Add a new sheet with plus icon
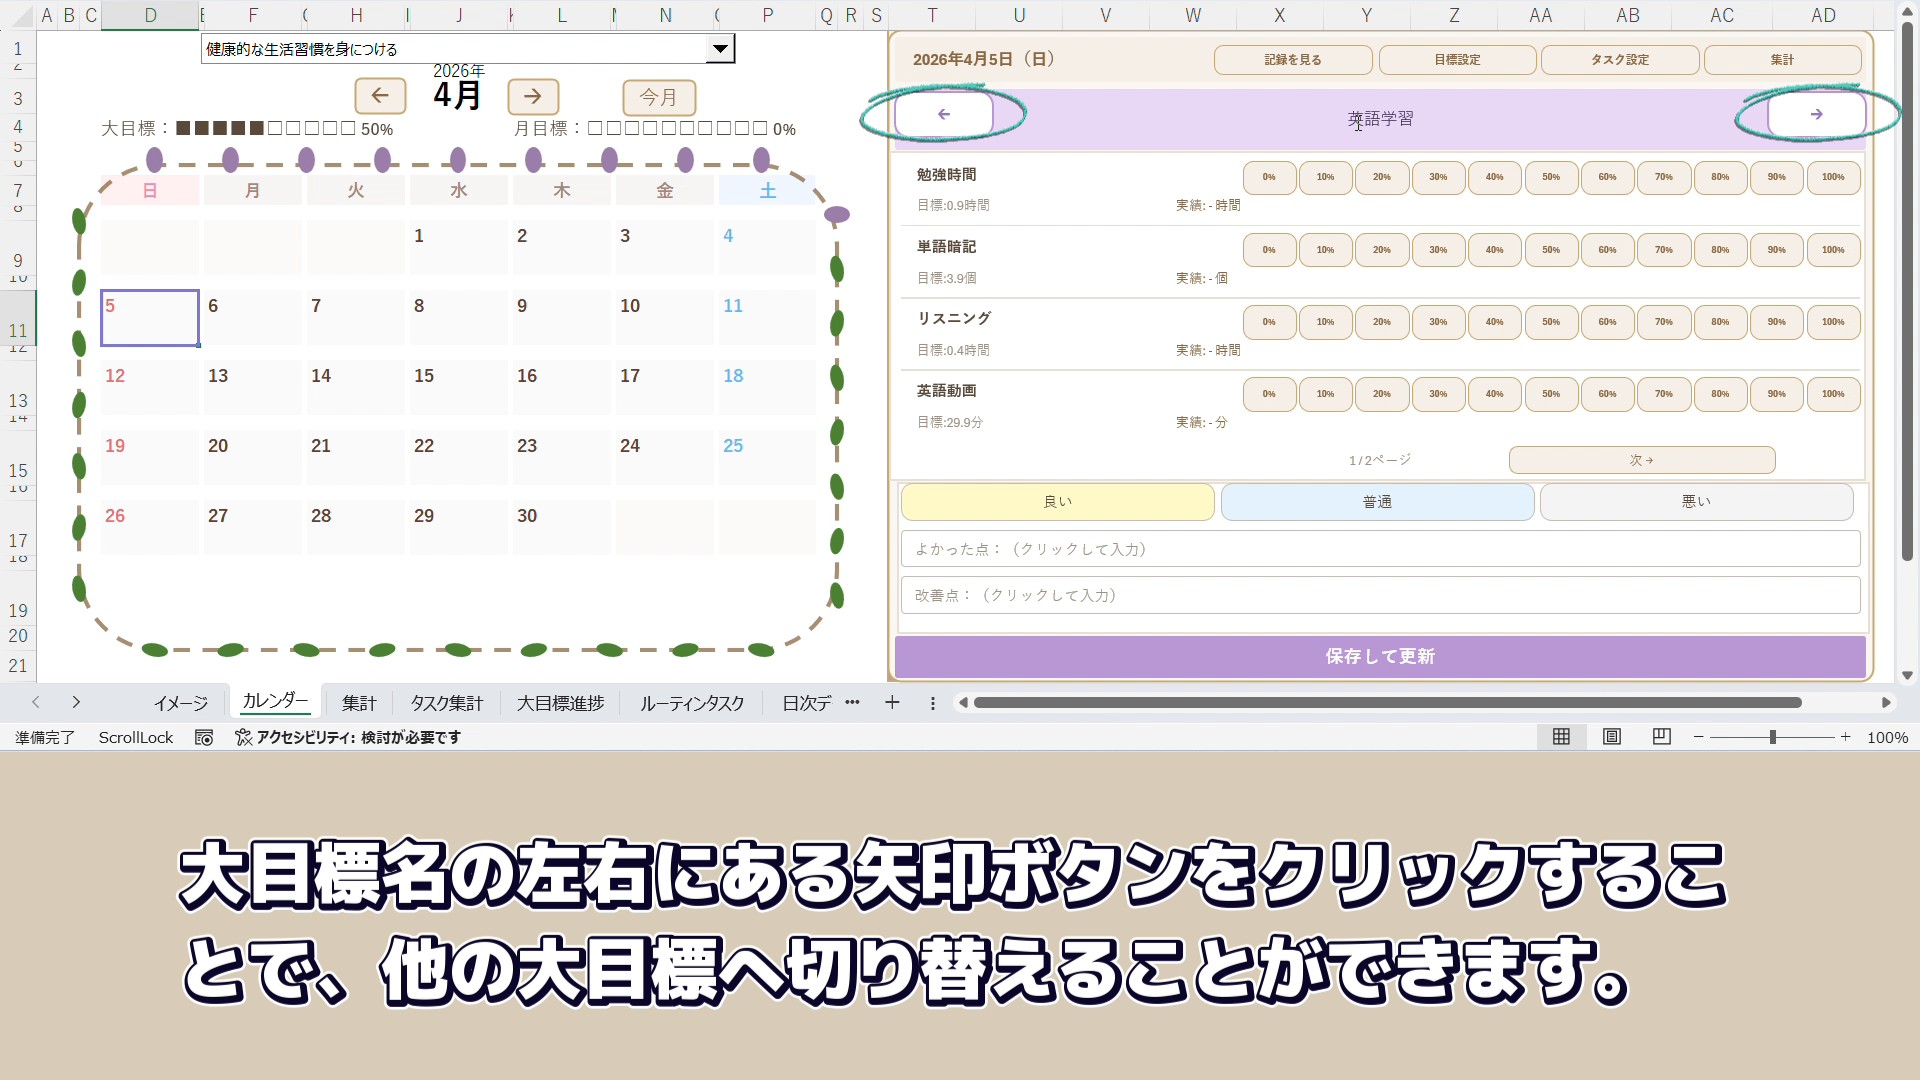This screenshot has width=1920, height=1080. (x=892, y=703)
